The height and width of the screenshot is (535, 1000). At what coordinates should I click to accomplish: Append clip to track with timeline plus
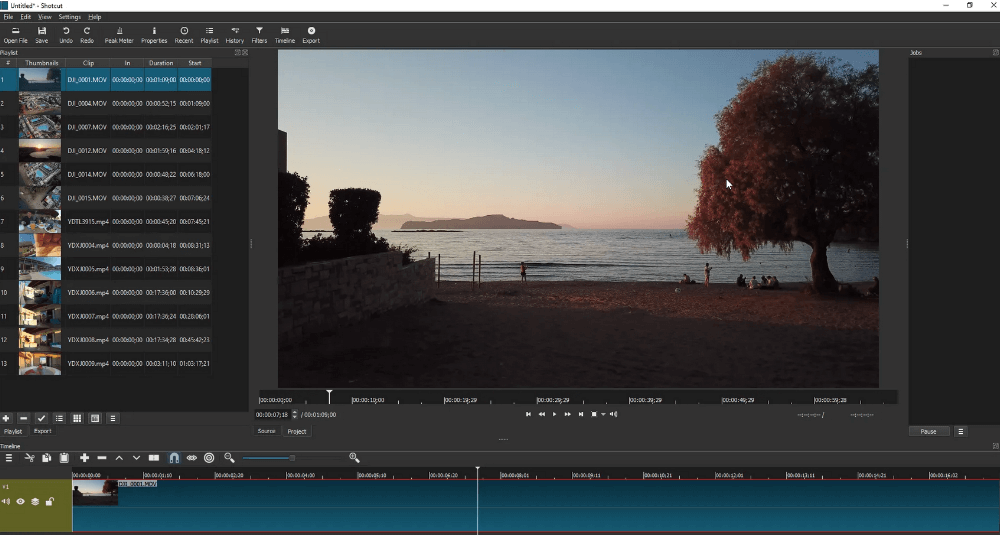click(84, 458)
